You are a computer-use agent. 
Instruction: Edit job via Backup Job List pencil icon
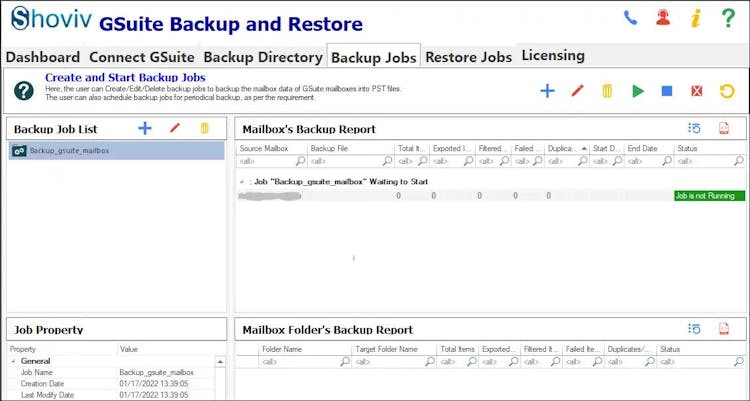[175, 128]
